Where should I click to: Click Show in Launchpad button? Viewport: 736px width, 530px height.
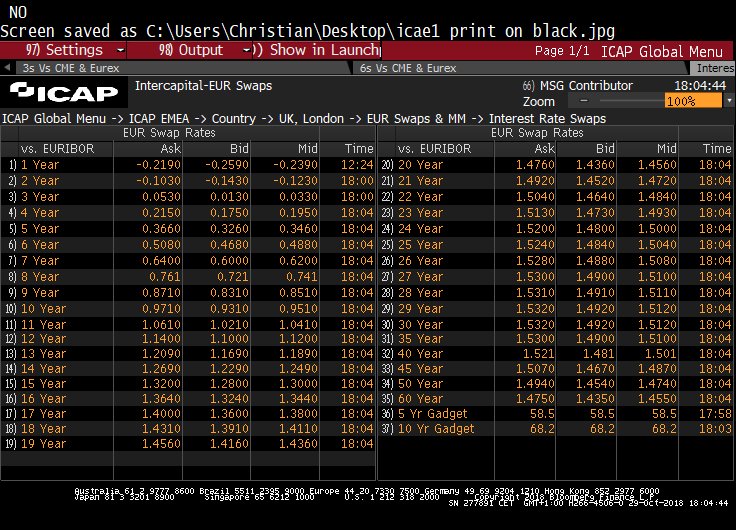[x=317, y=50]
